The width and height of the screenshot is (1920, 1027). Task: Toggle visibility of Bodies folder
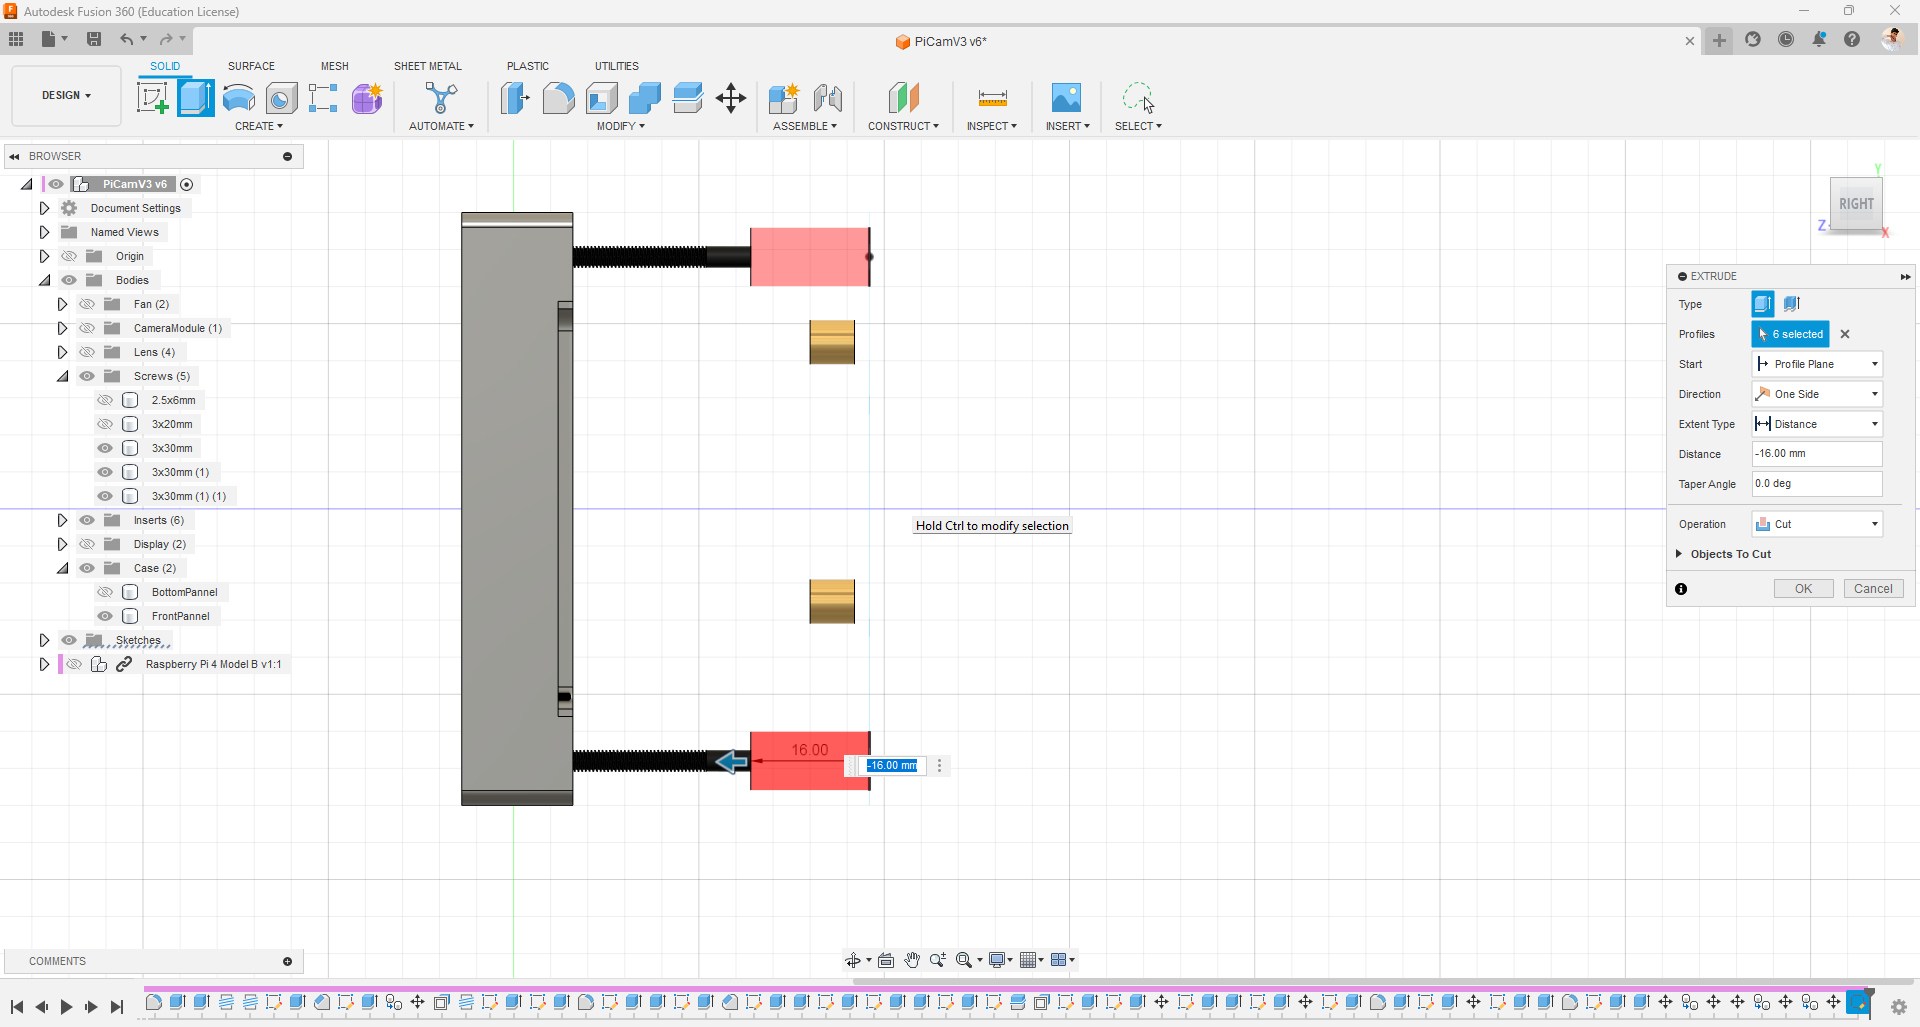[69, 280]
